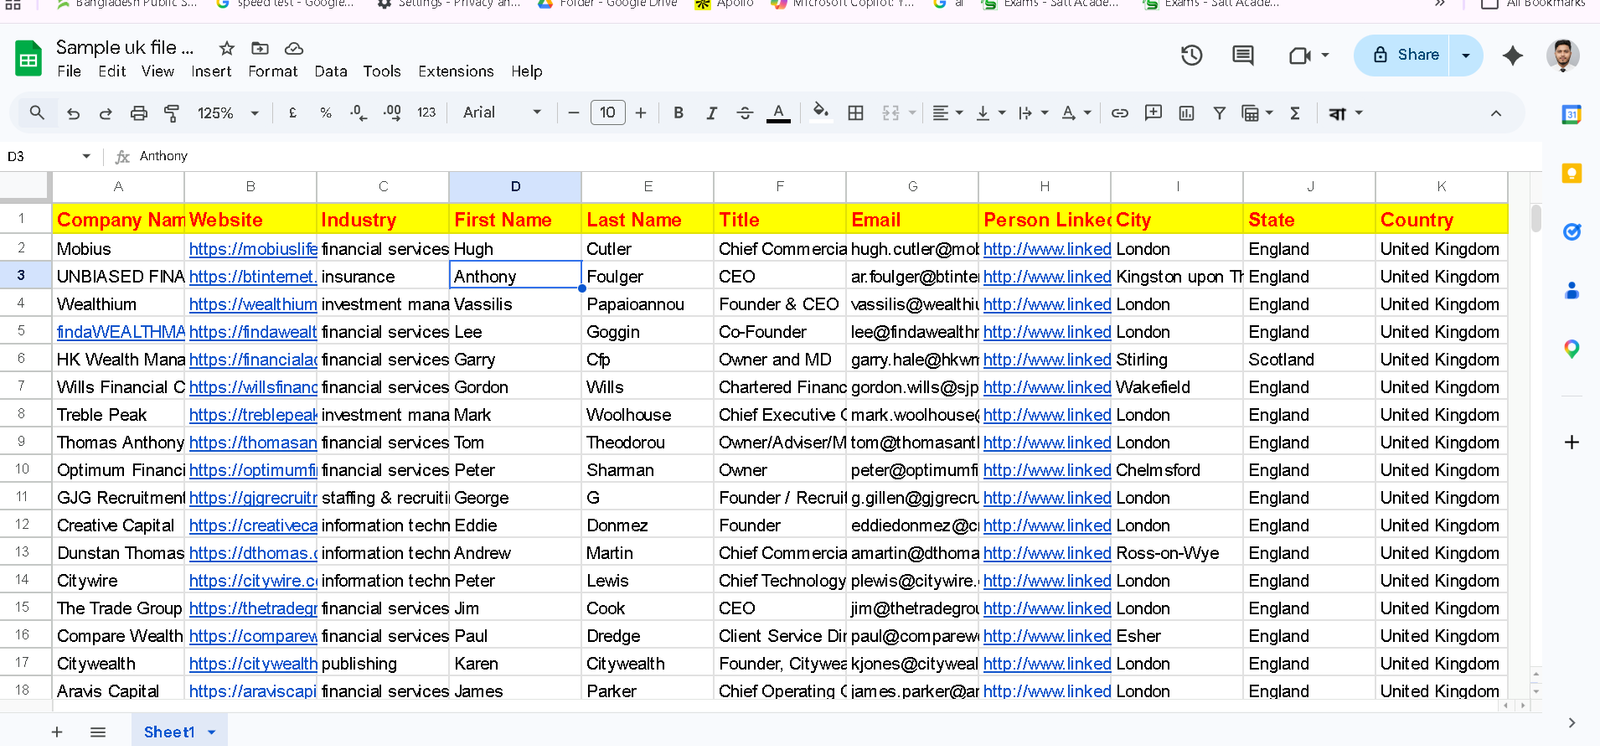Image resolution: width=1600 pixels, height=746 pixels.
Task: Star the Sample uk file document
Action: pos(227,48)
